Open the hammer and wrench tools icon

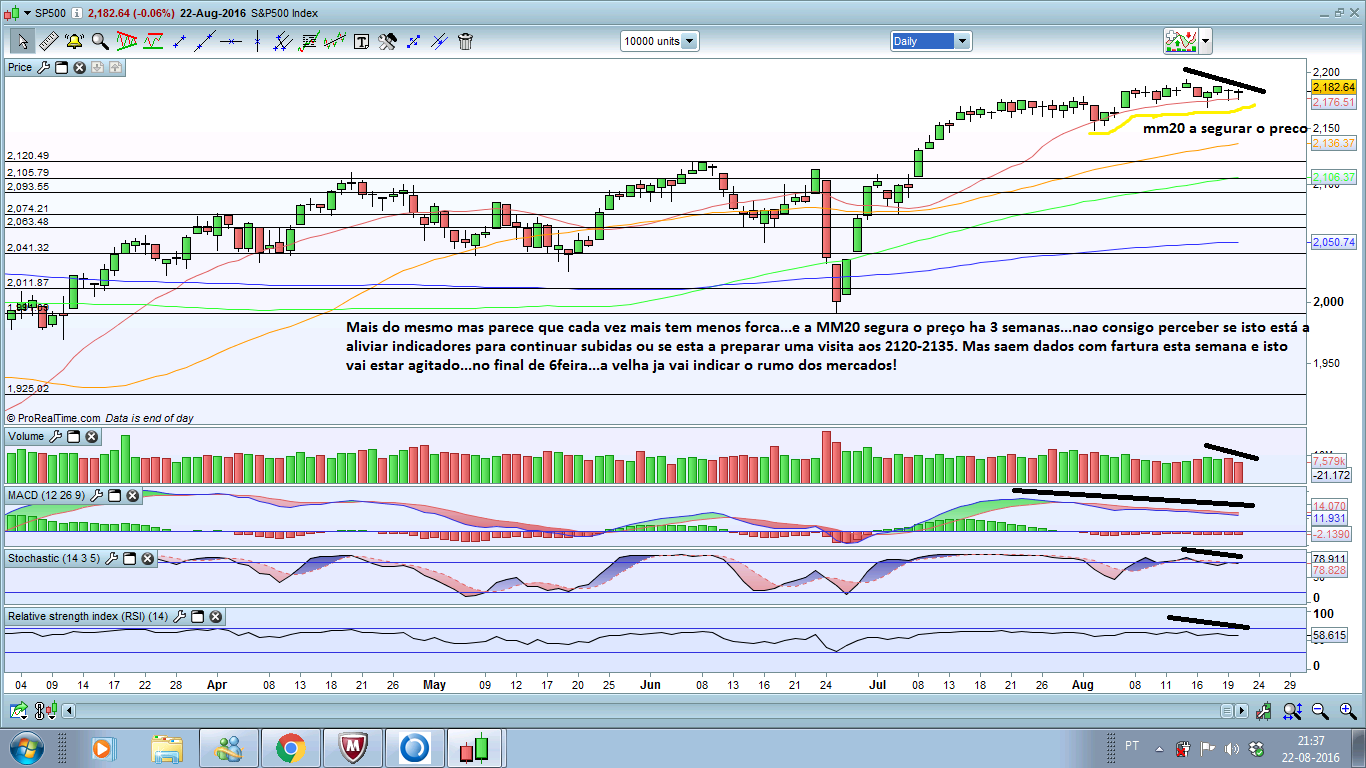[x=387, y=41]
